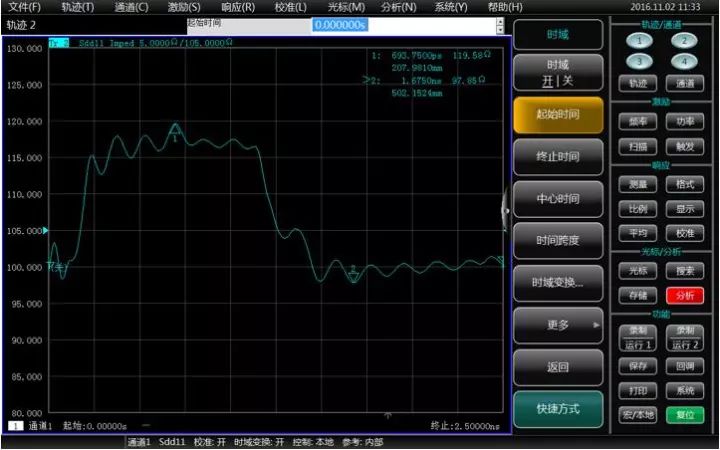Click the 搜索 button
Image resolution: width=720 pixels, height=450 pixels.
tap(685, 271)
